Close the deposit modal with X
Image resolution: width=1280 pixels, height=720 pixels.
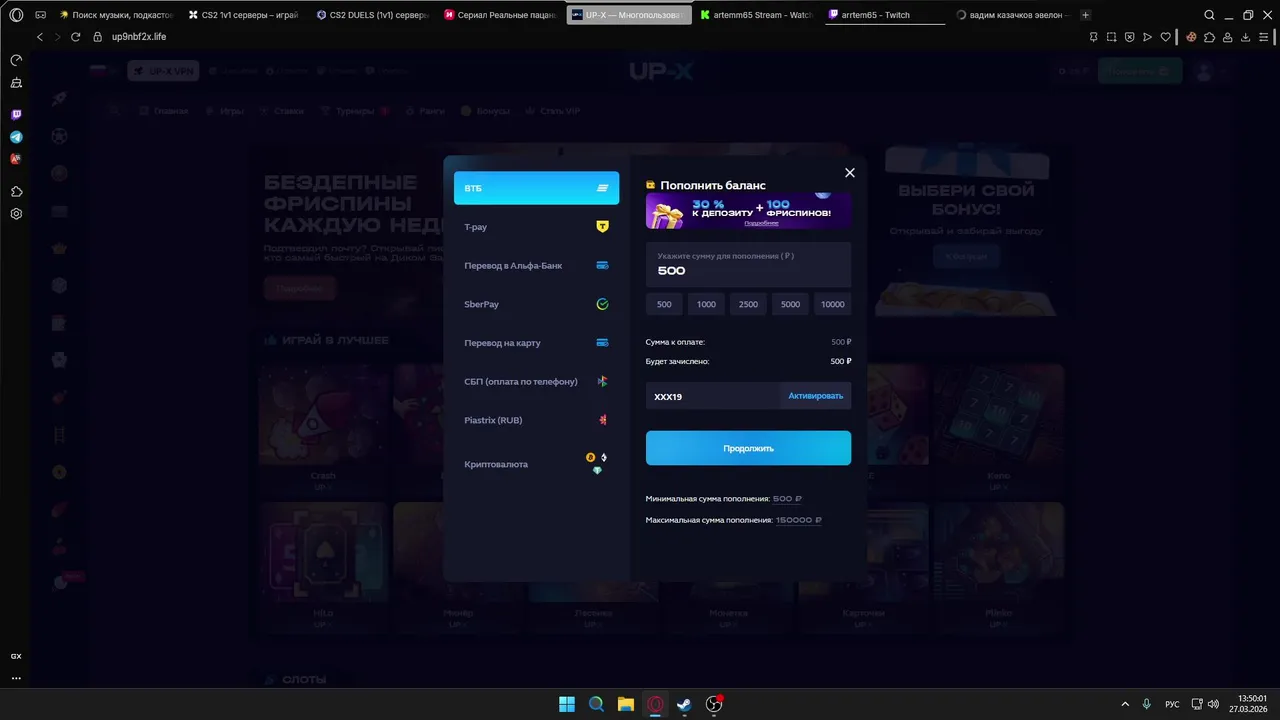click(x=850, y=173)
